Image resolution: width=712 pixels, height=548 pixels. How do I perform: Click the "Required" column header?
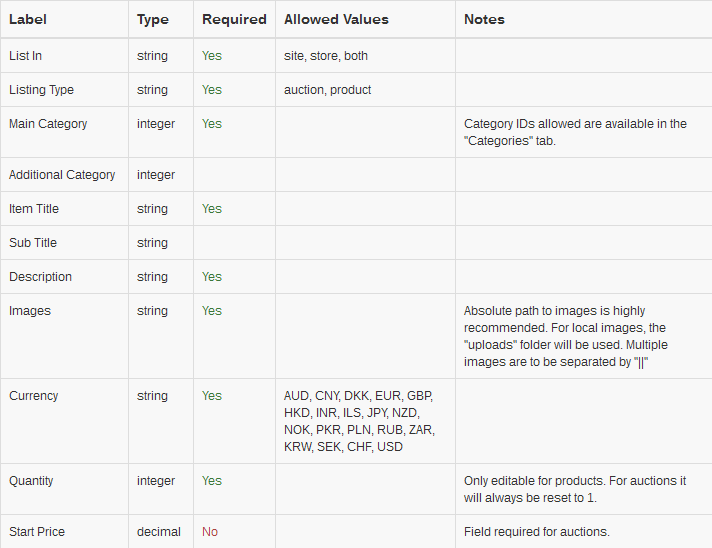tap(234, 19)
